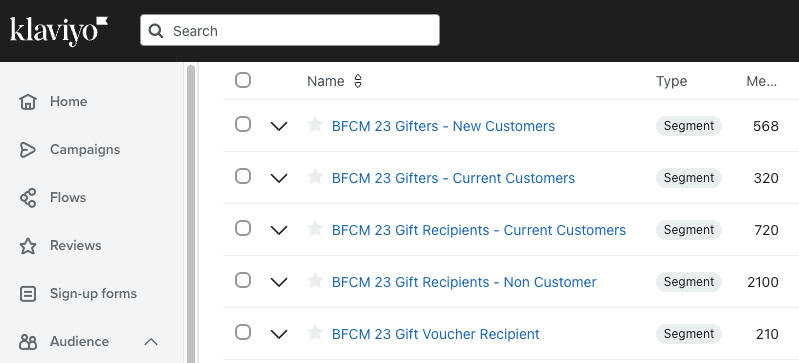Click the Reviews star icon in sidebar
This screenshot has height=363, width=799.
28,246
